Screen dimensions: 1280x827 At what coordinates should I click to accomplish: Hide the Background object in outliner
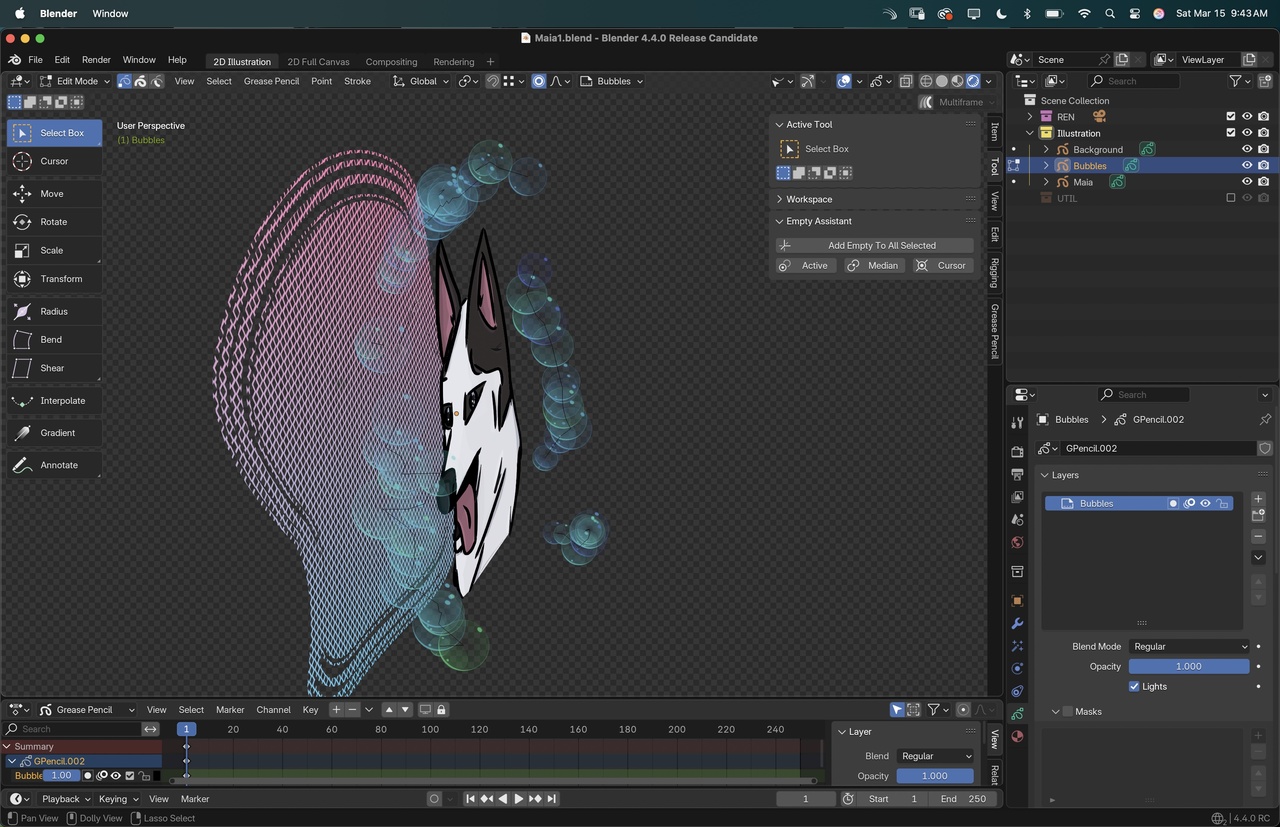[1247, 149]
